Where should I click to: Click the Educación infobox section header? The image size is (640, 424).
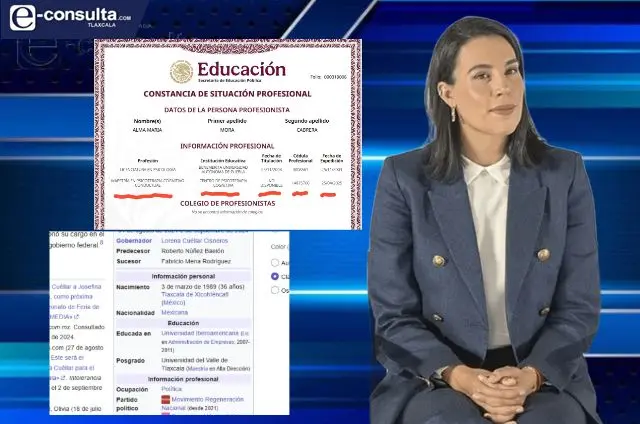click(x=183, y=323)
